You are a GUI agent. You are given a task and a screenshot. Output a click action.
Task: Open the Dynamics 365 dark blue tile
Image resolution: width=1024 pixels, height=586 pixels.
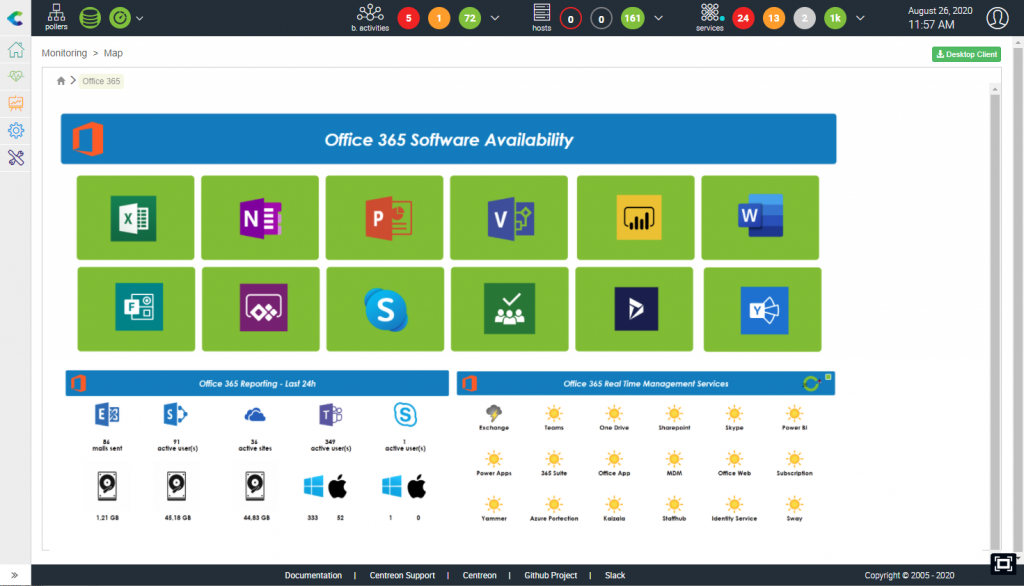[x=634, y=309]
